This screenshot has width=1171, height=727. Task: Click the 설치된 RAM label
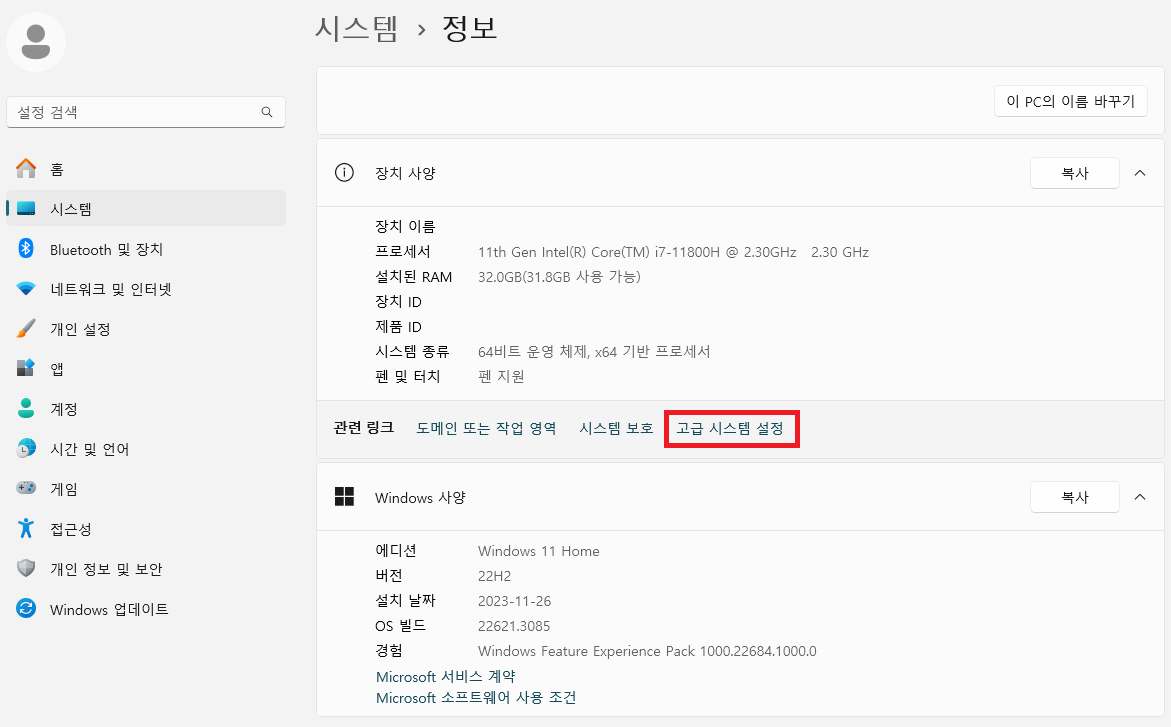414,276
